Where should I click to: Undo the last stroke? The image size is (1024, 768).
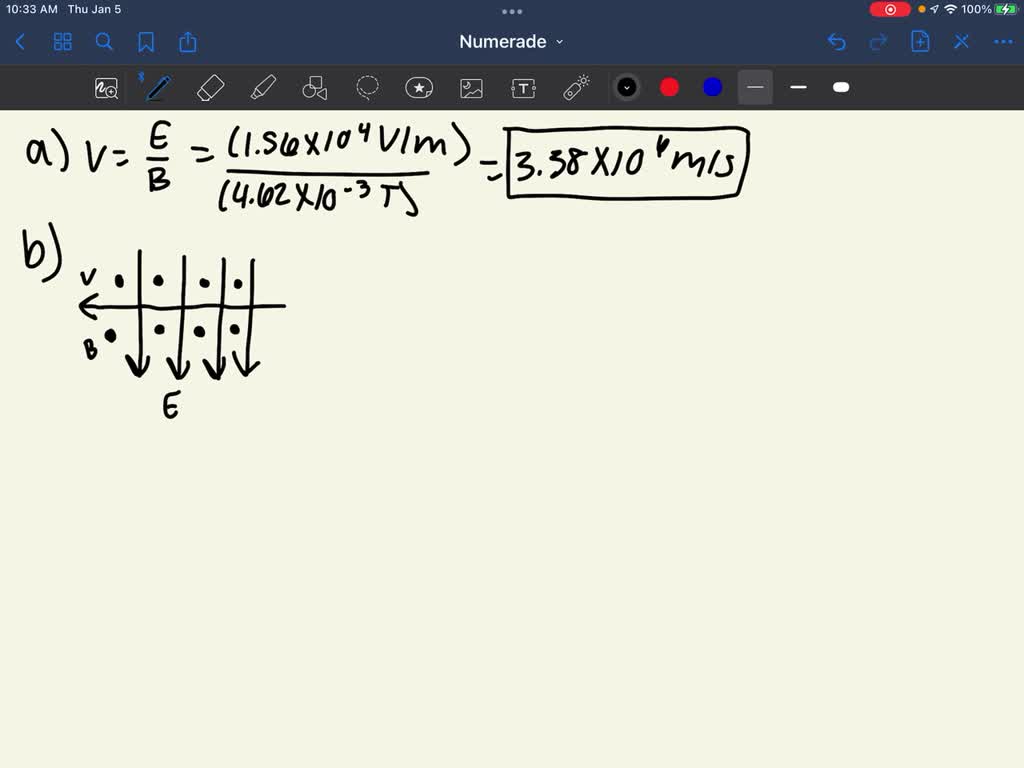[x=837, y=42]
